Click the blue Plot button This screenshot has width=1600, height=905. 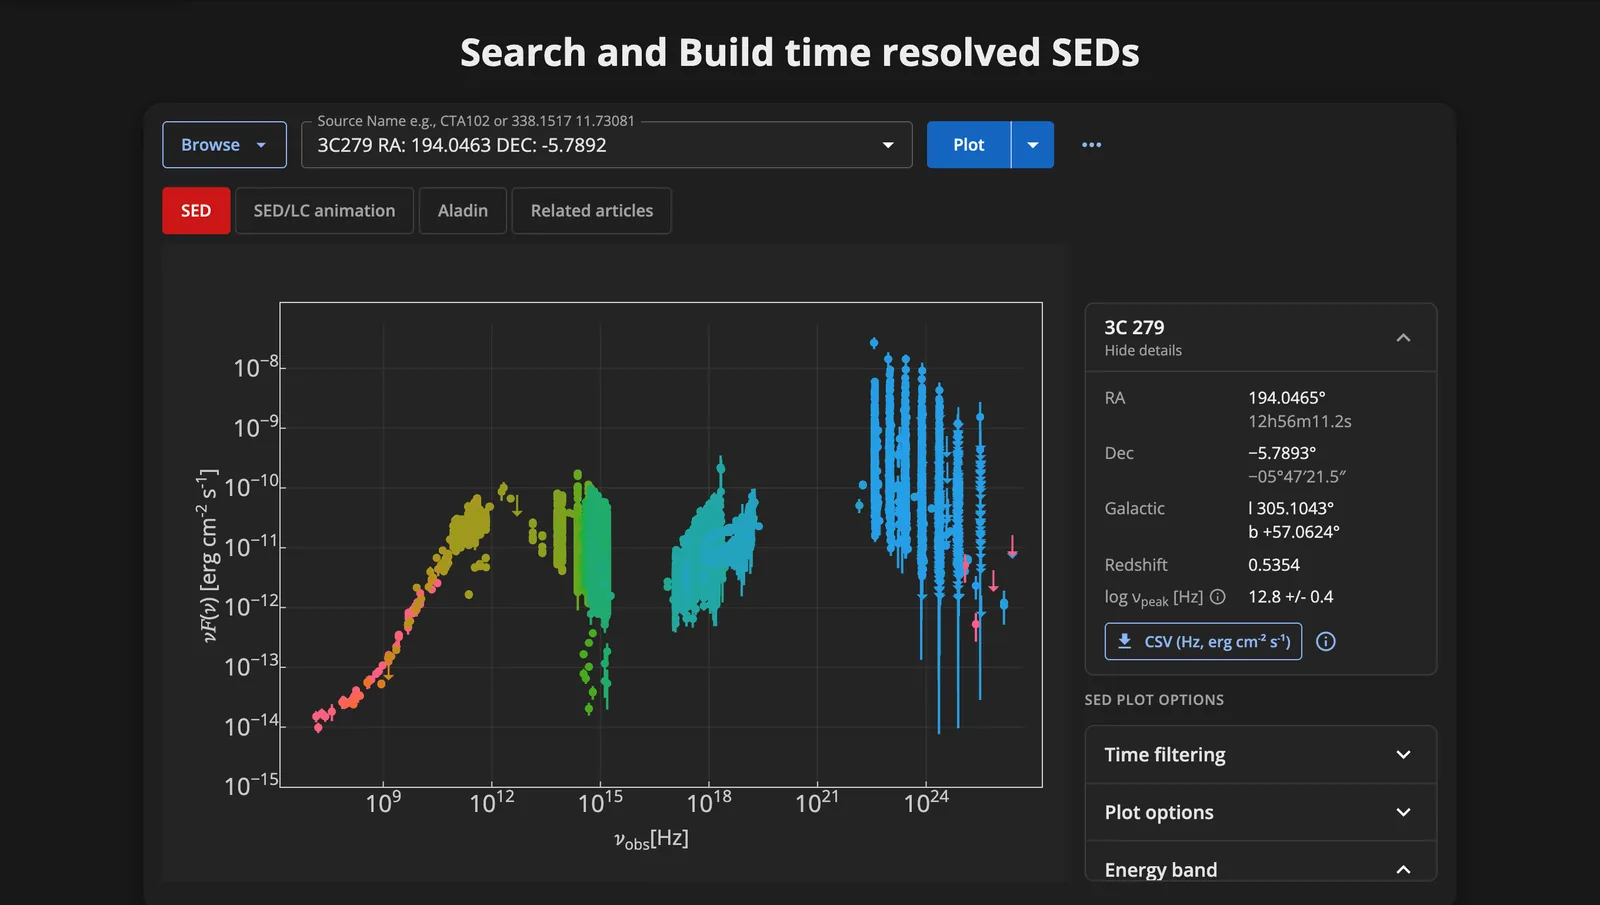click(x=969, y=145)
